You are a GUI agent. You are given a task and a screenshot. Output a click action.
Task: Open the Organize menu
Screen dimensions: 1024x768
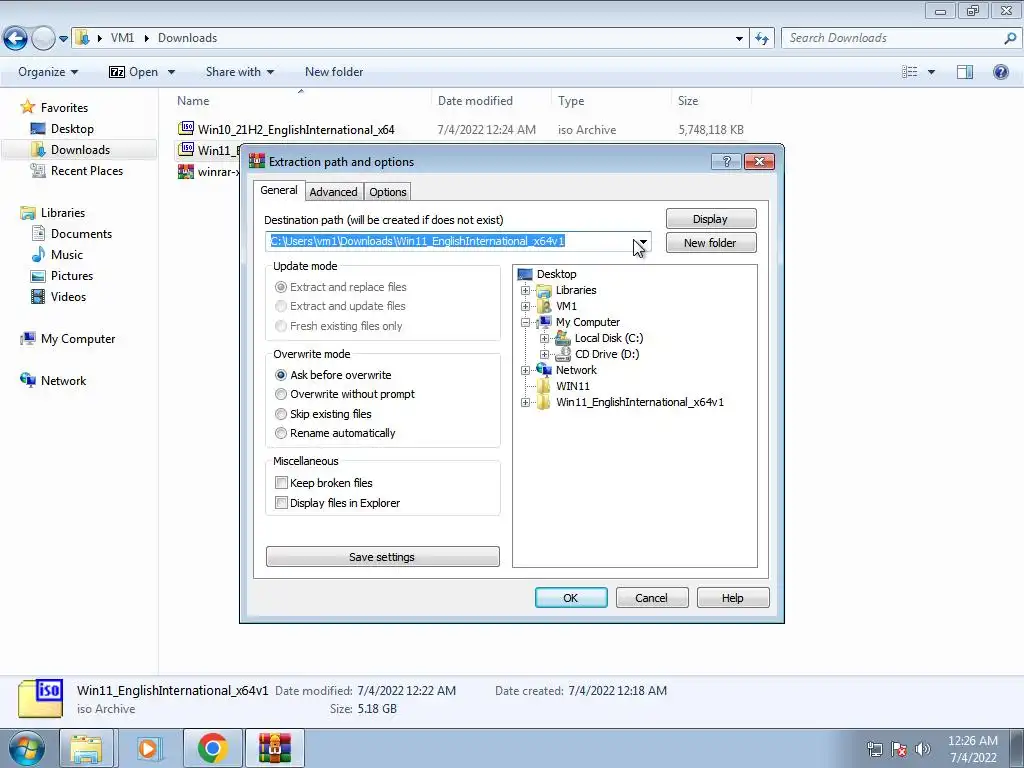click(48, 72)
